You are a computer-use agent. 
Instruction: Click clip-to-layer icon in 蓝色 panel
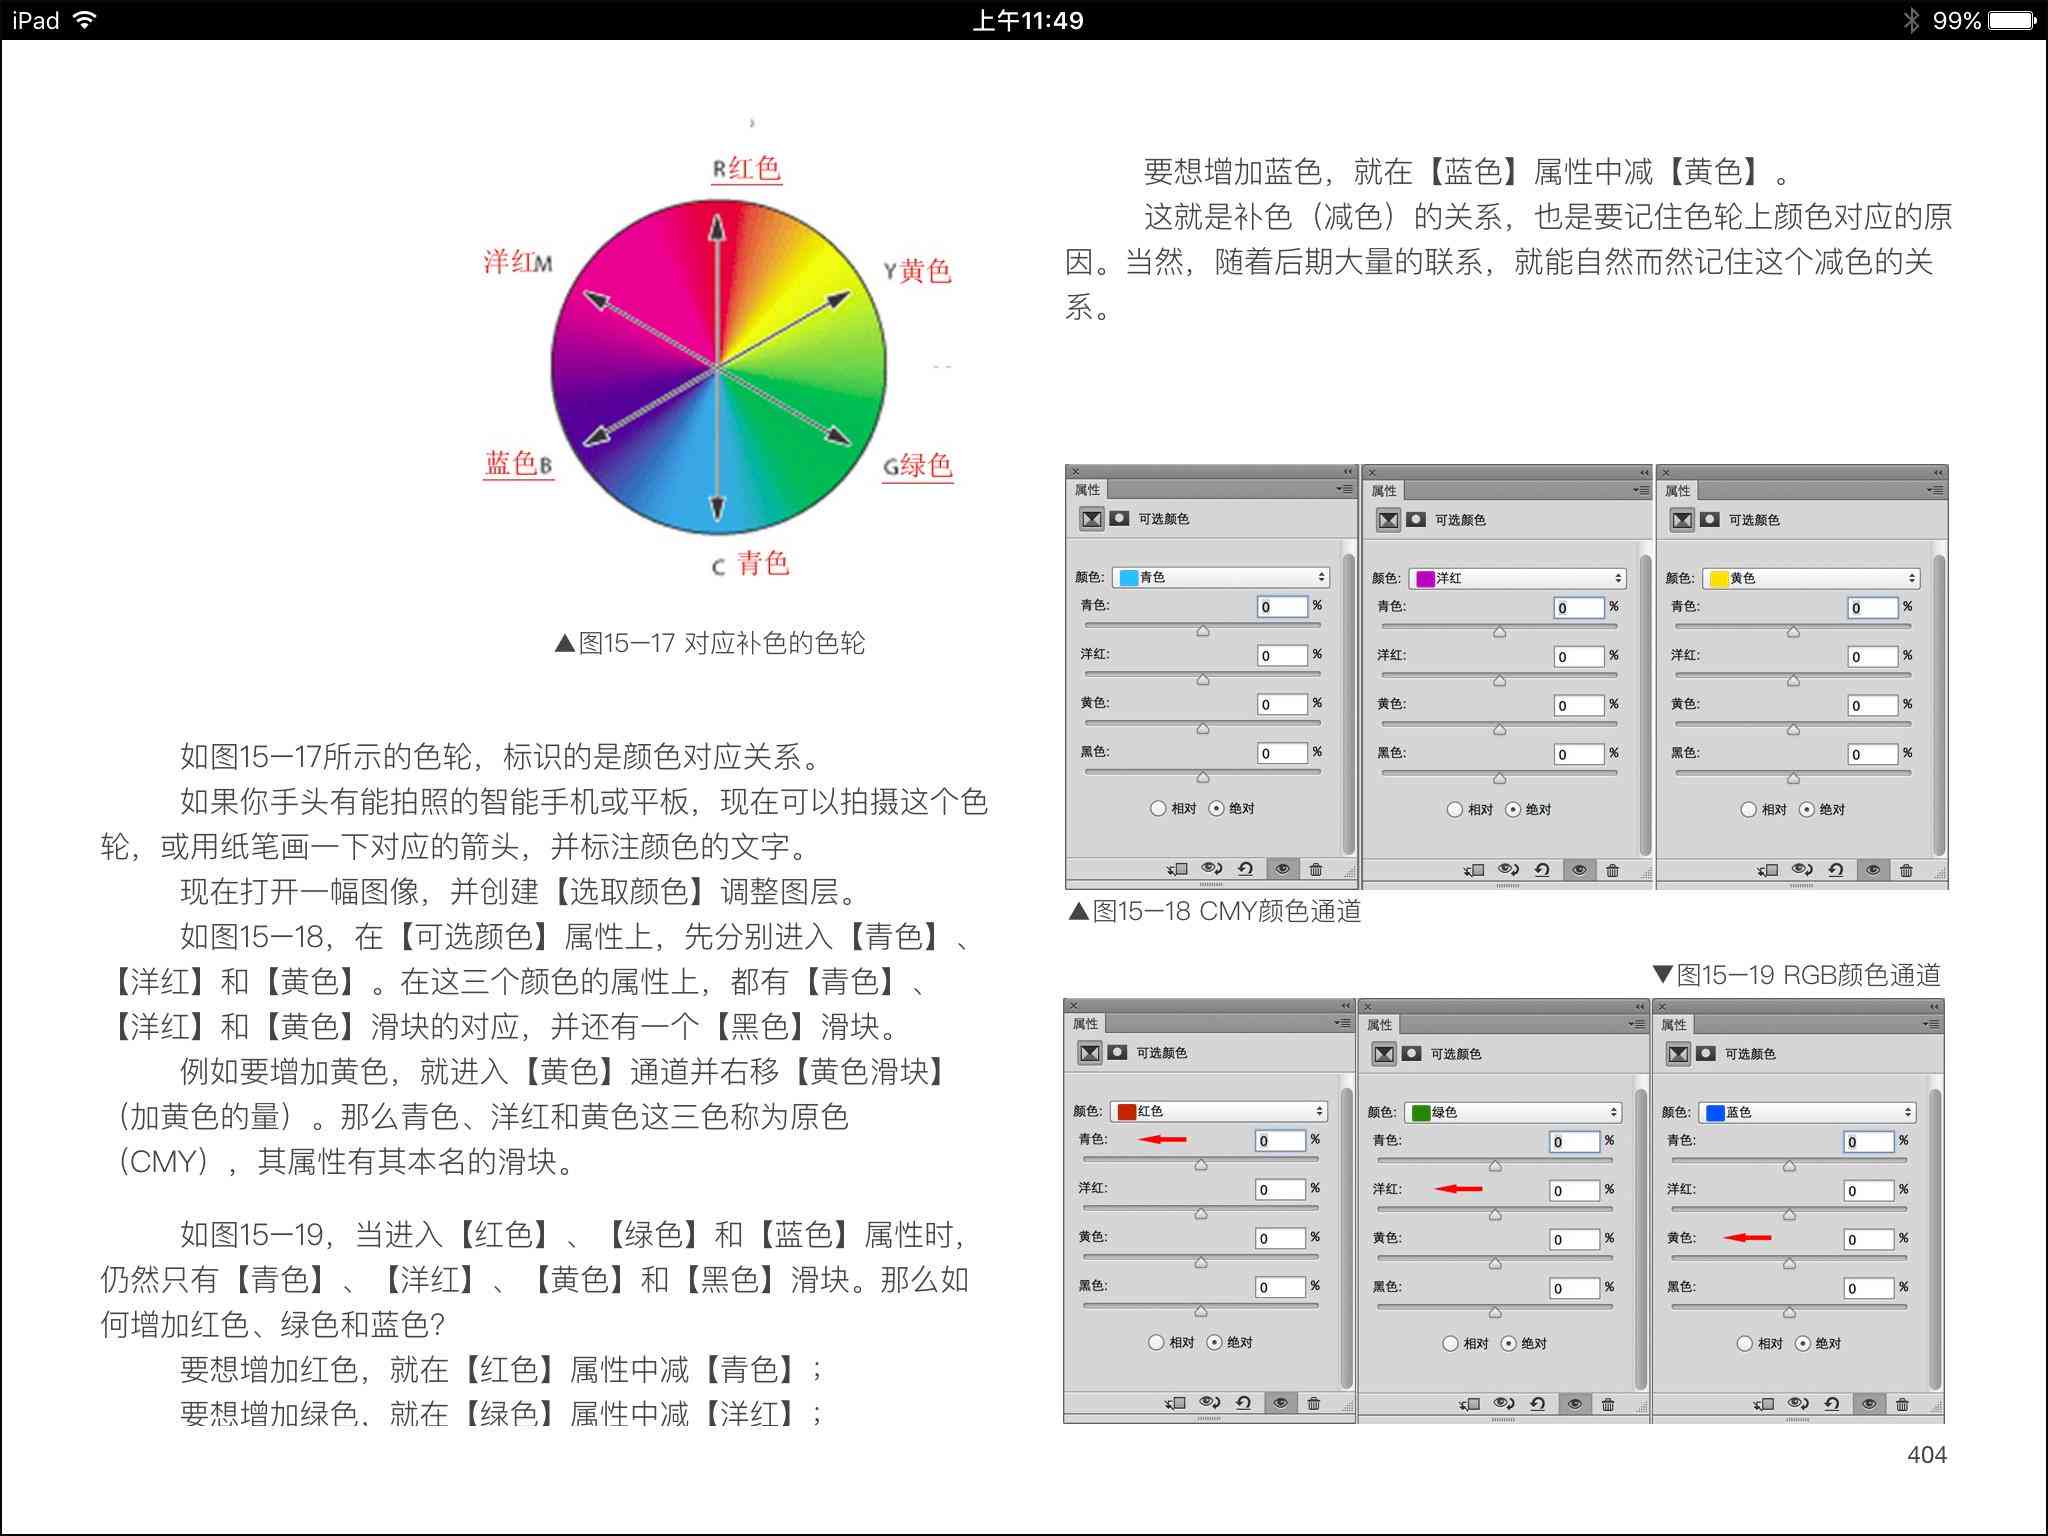(1764, 1405)
